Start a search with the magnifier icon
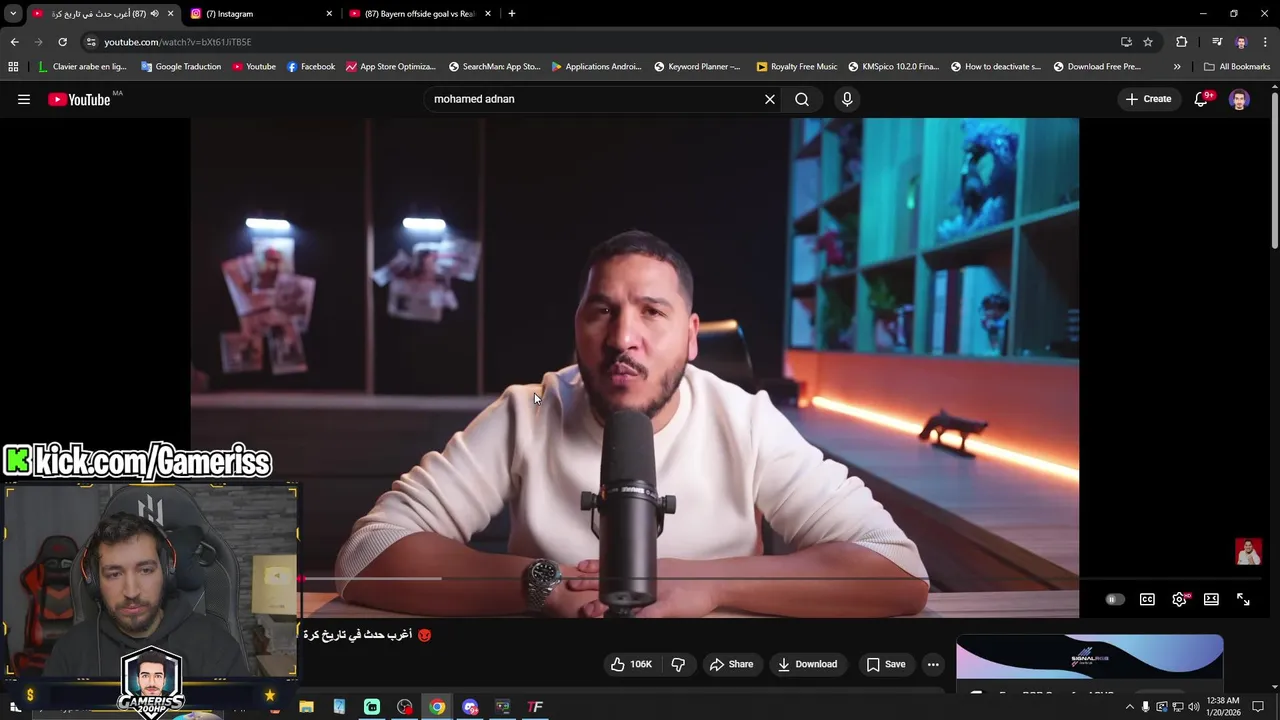Screen dimensions: 1280x720 click(x=802, y=99)
